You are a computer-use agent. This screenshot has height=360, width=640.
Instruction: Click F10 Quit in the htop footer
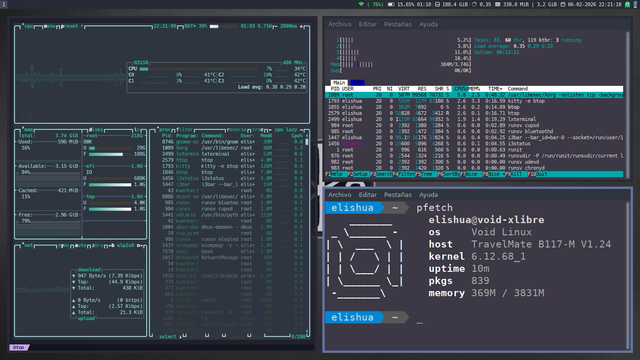[538, 174]
